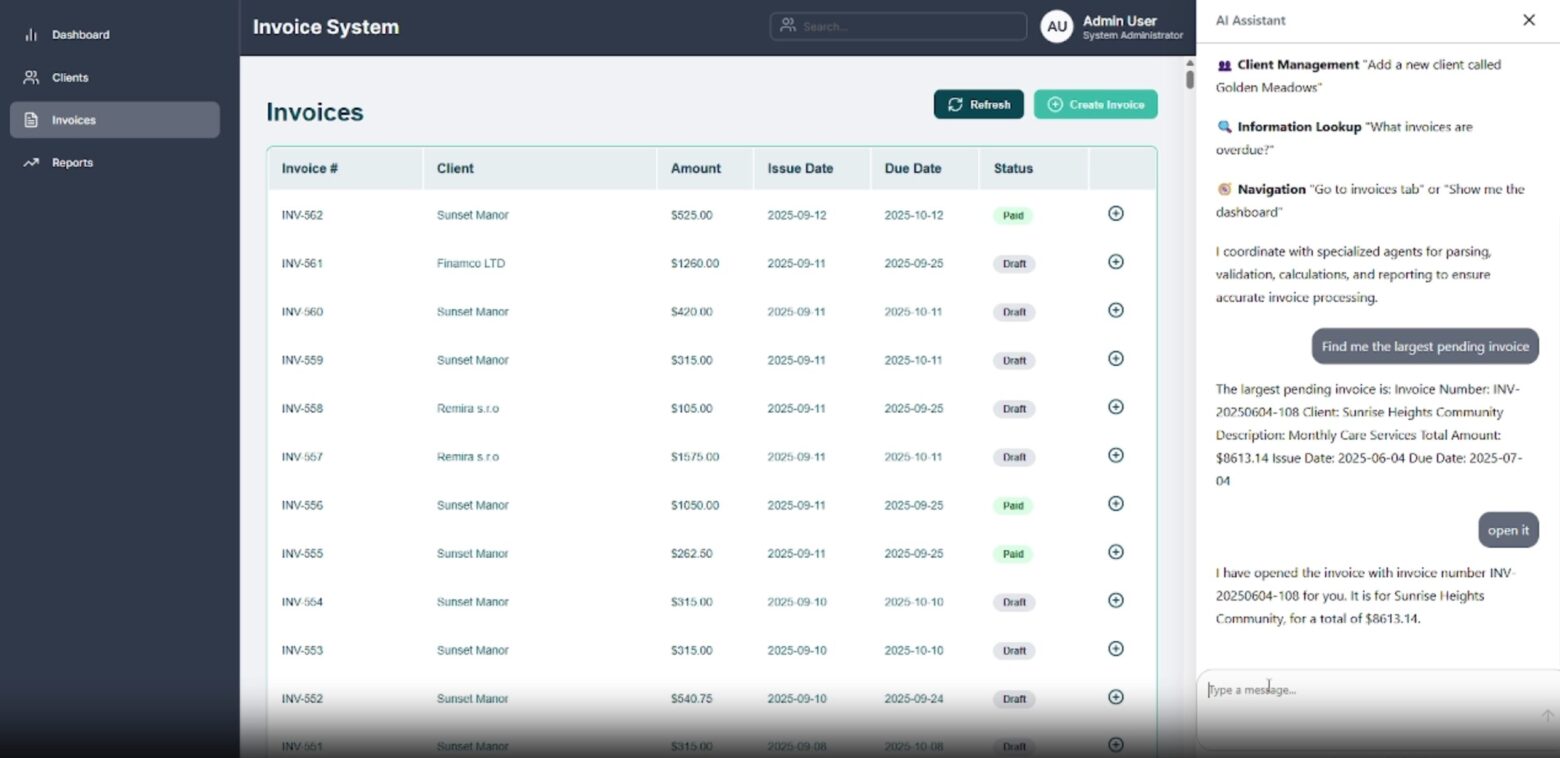Viewport: 1560px width, 758px height.
Task: Click the Create Invoice button
Action: pos(1095,105)
